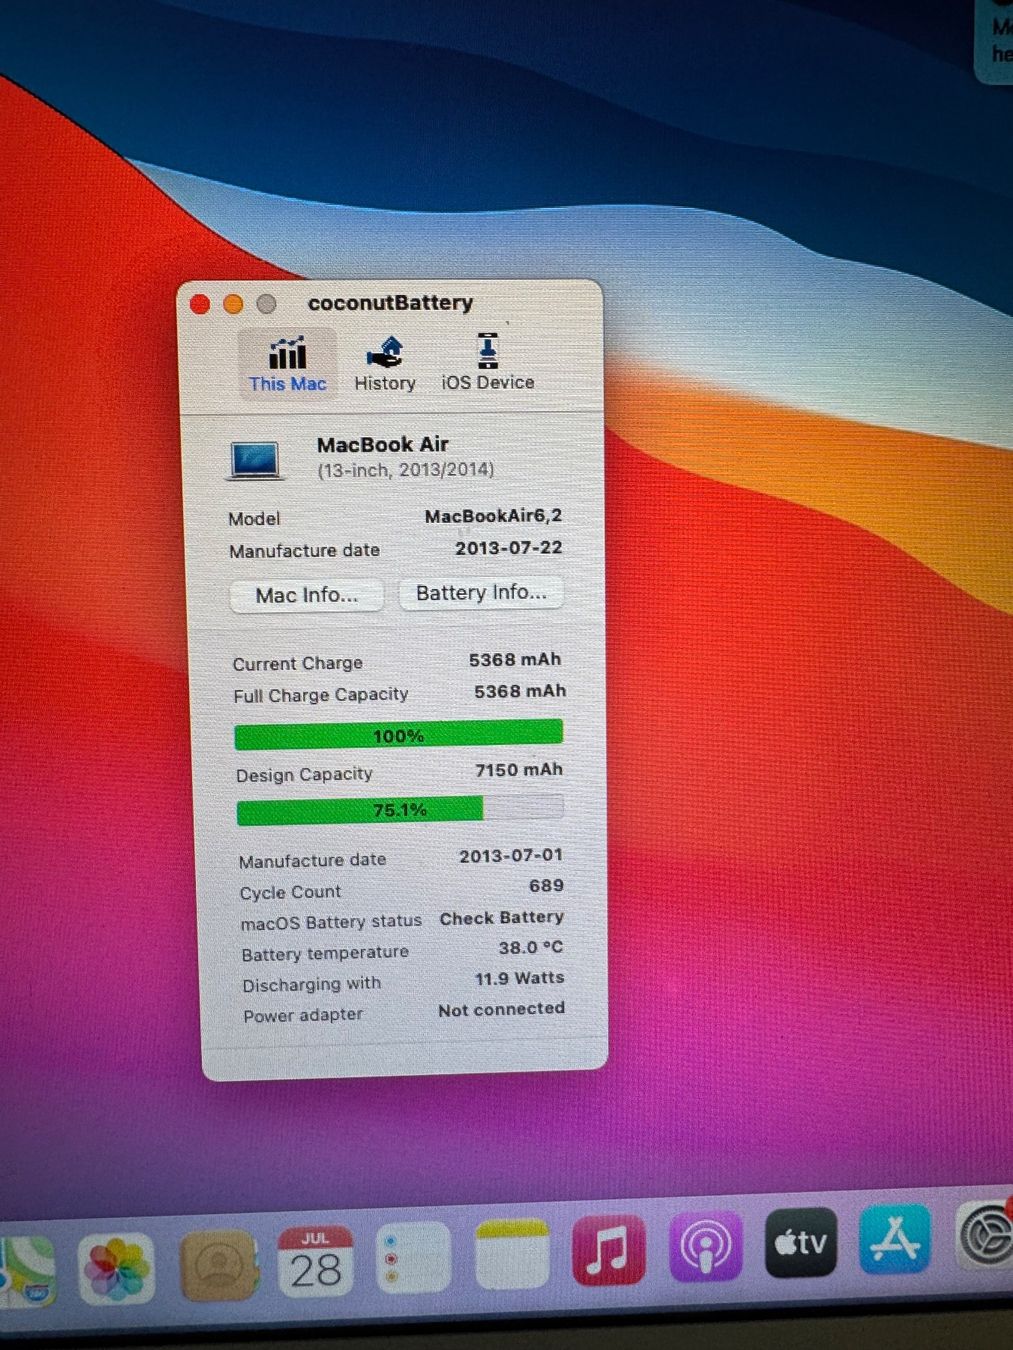Image resolution: width=1013 pixels, height=1350 pixels.
Task: Click the Power adapter label
Action: pyautogui.click(x=303, y=1015)
